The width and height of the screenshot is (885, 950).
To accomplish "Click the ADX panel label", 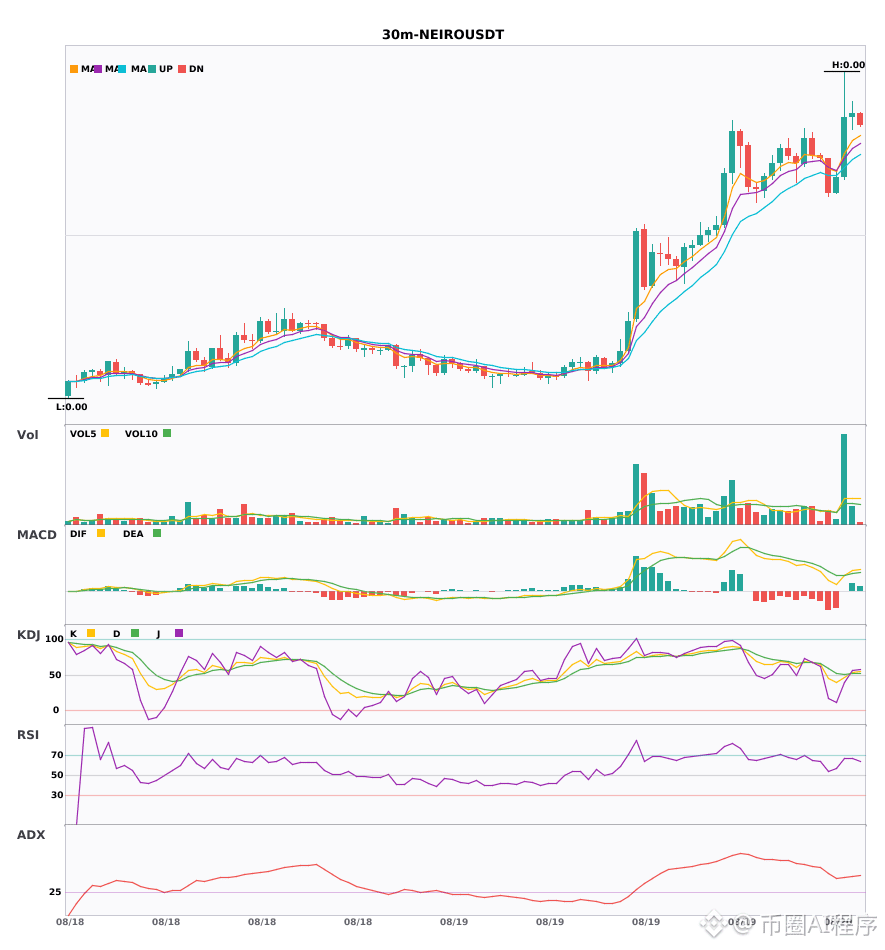I will tap(31, 835).
